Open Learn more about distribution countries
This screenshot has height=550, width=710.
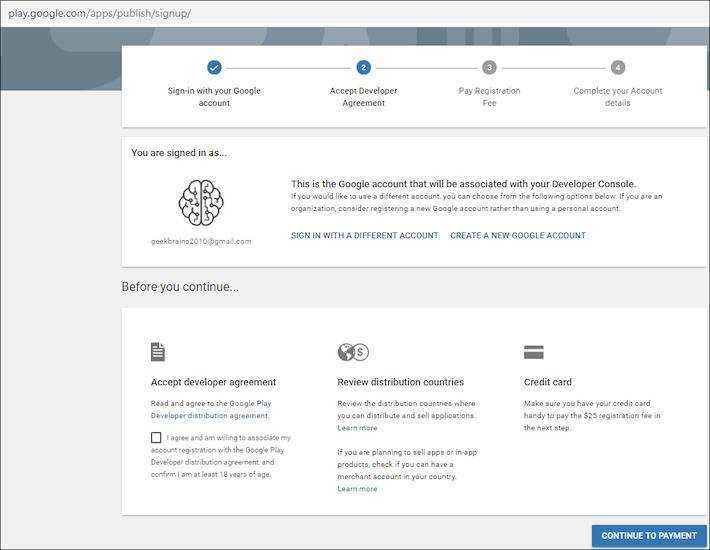357,428
